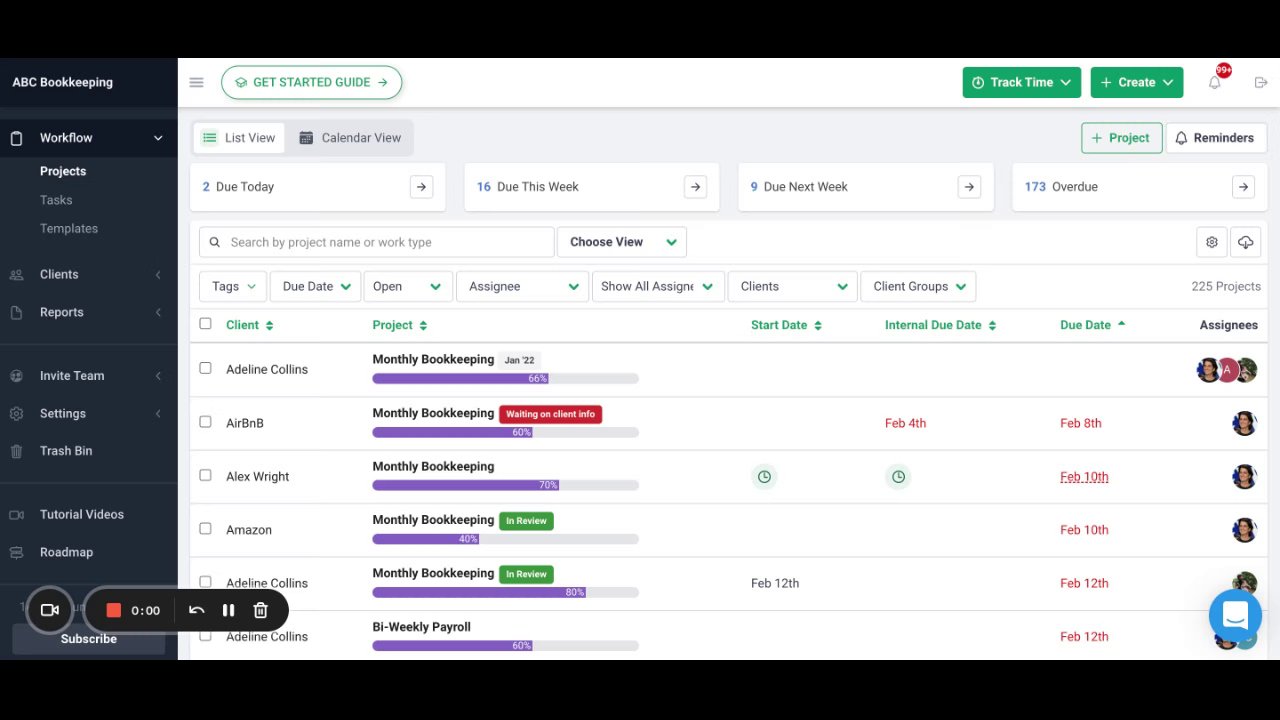
Task: Click the Tutorial Videos sidebar icon
Action: click(16, 515)
